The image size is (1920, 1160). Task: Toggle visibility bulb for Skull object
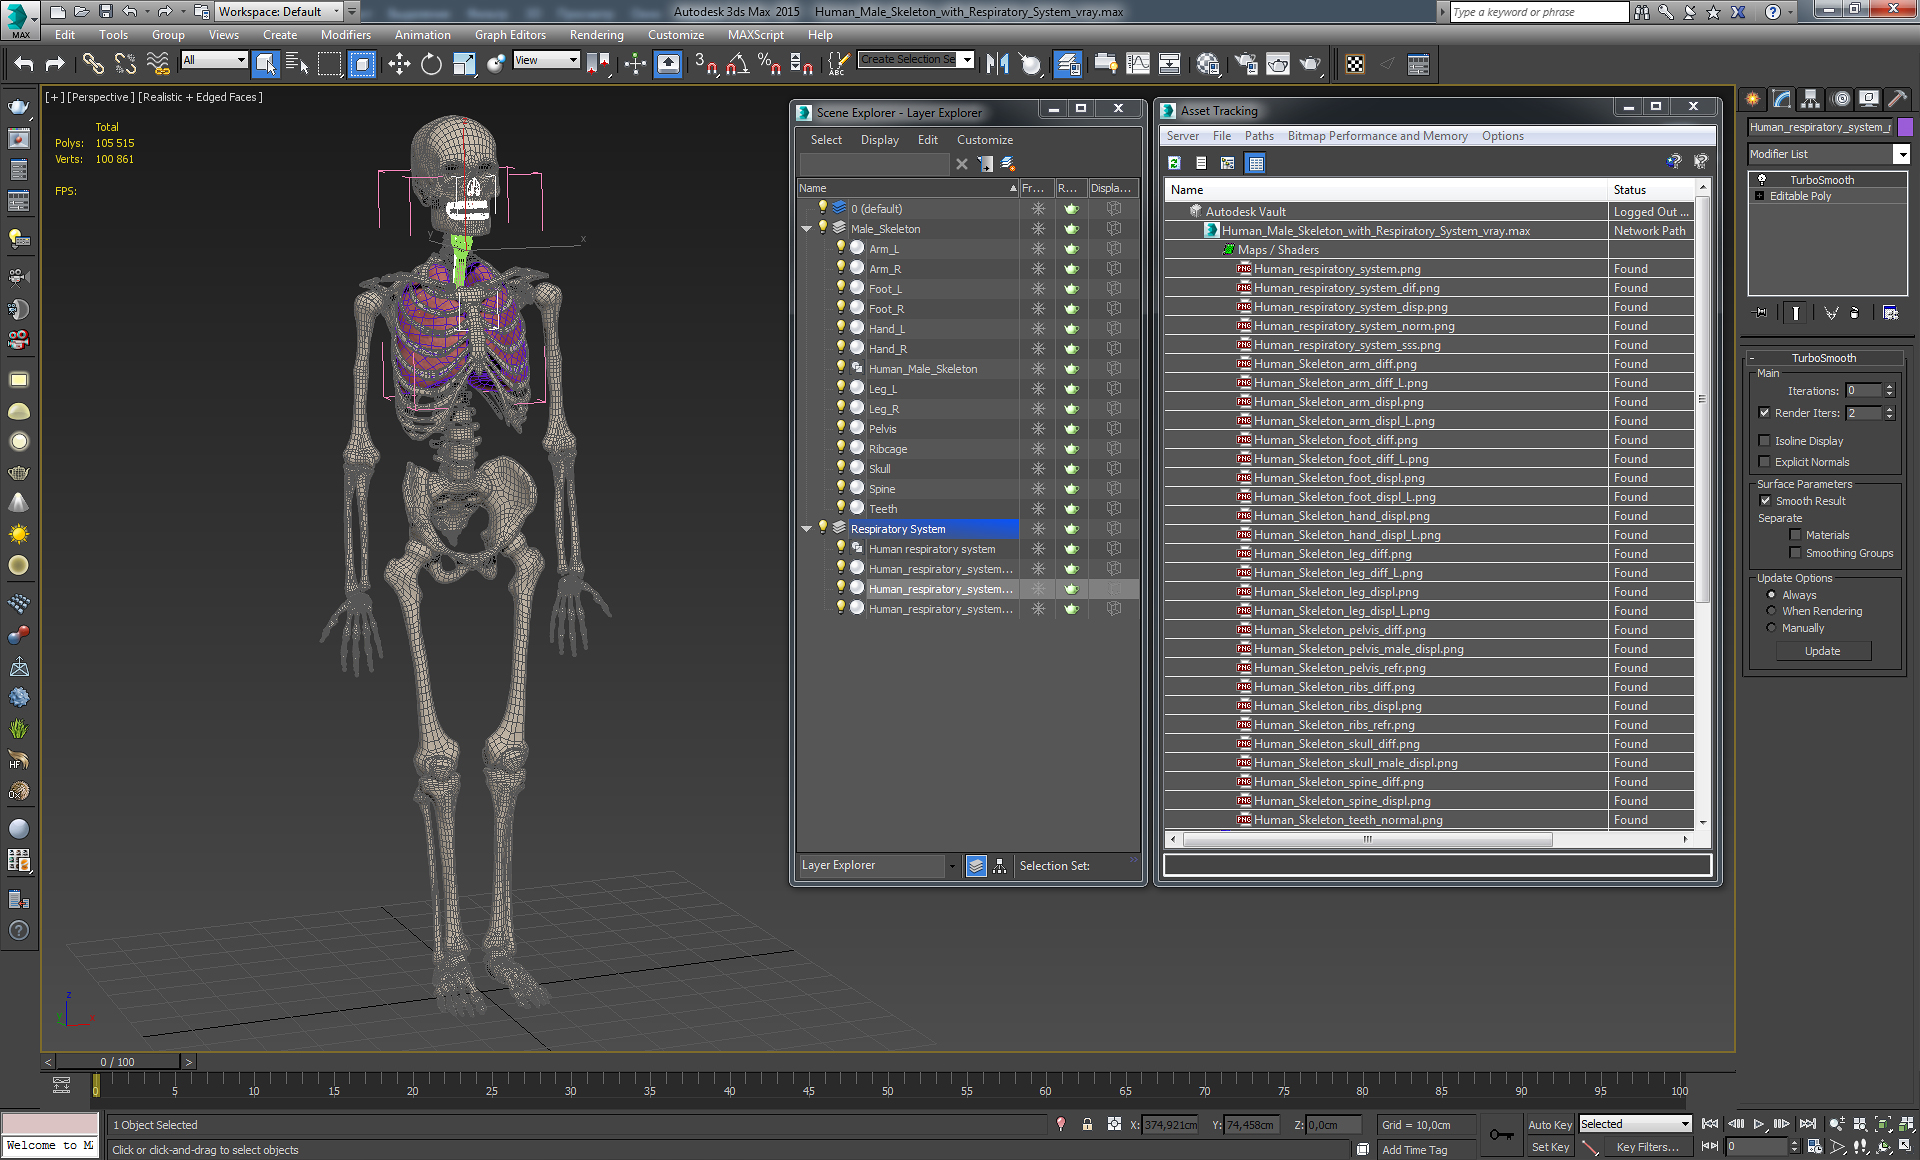pyautogui.click(x=841, y=467)
